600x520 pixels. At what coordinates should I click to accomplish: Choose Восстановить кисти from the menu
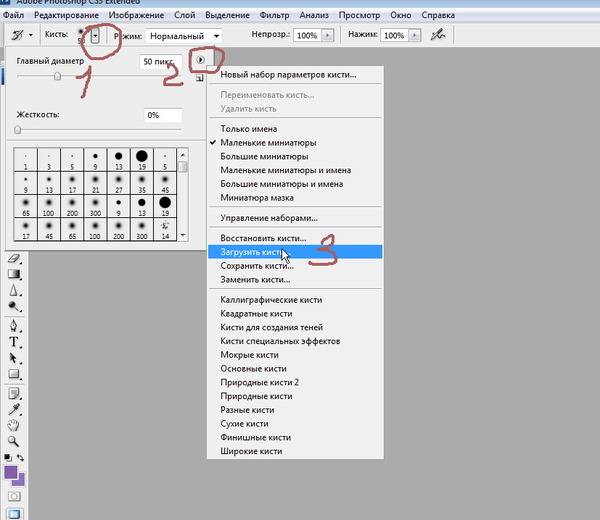point(295,238)
